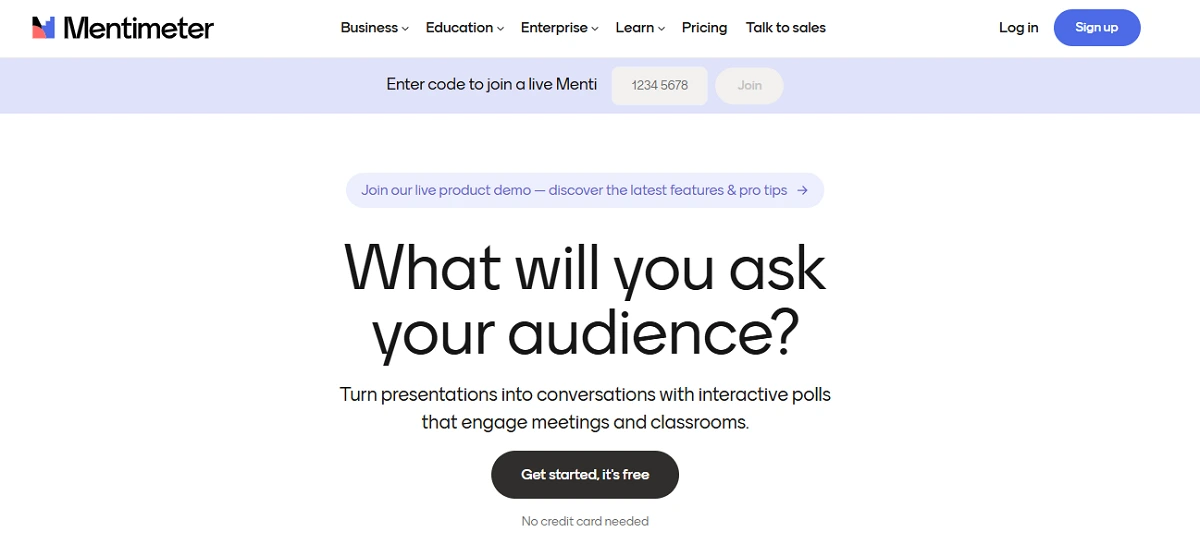Open the Learn dropdown menu
1200x556 pixels.
[640, 28]
